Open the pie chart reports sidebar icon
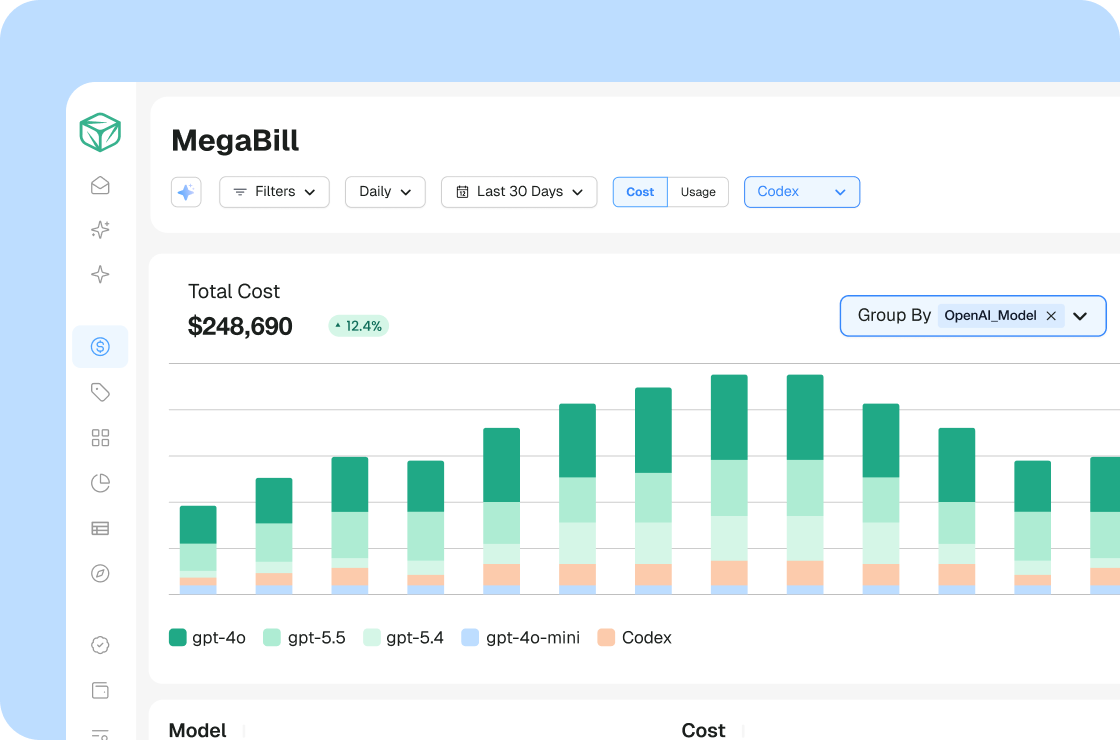Image resolution: width=1120 pixels, height=740 pixels. tap(100, 483)
